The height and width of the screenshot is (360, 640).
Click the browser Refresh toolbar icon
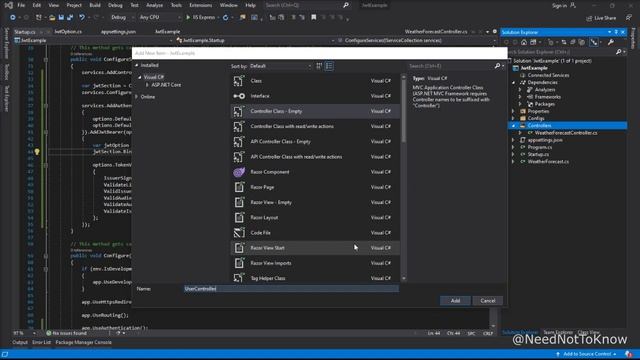pyautogui.click(x=225, y=18)
